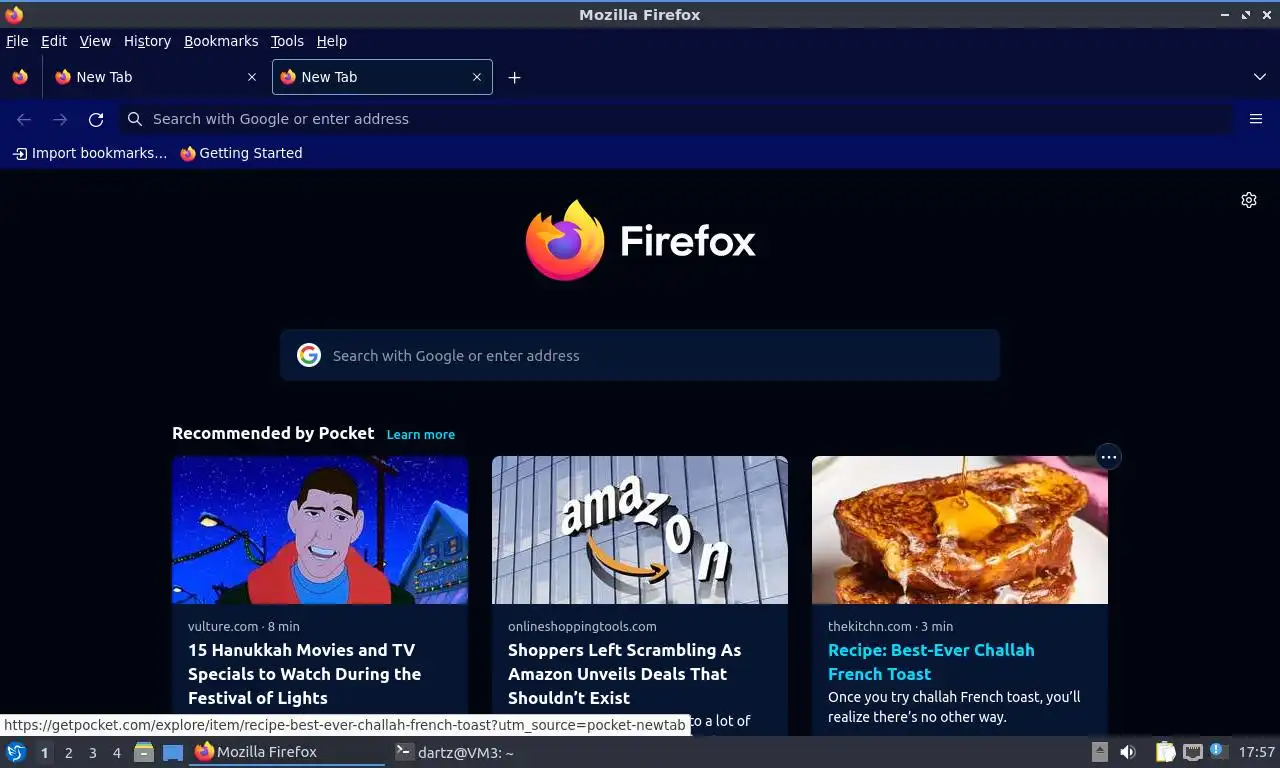Open Amazon building article thumbnail
The width and height of the screenshot is (1280, 768).
tap(640, 530)
